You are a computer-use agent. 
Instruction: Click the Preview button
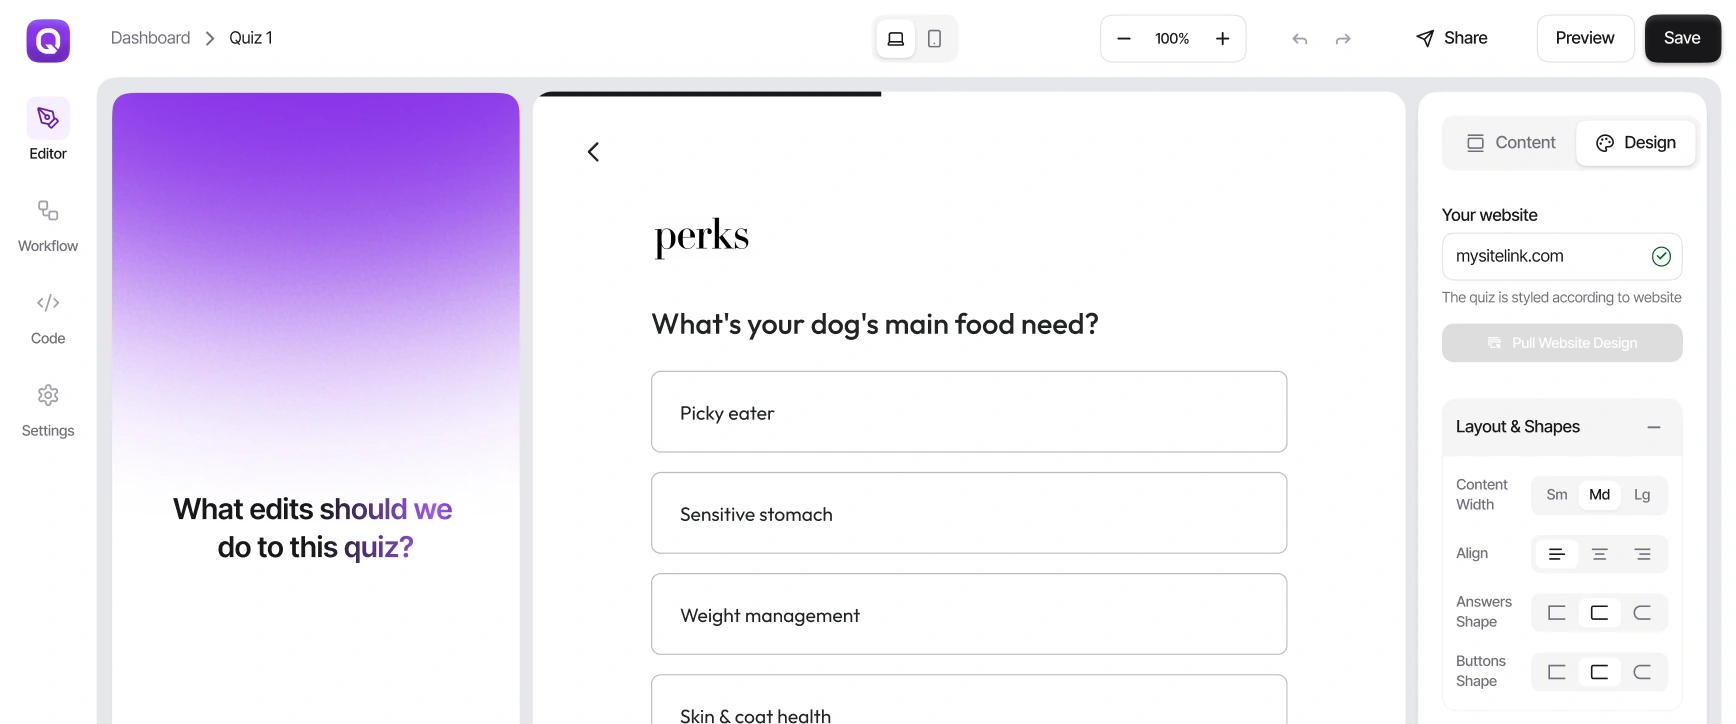1585,38
